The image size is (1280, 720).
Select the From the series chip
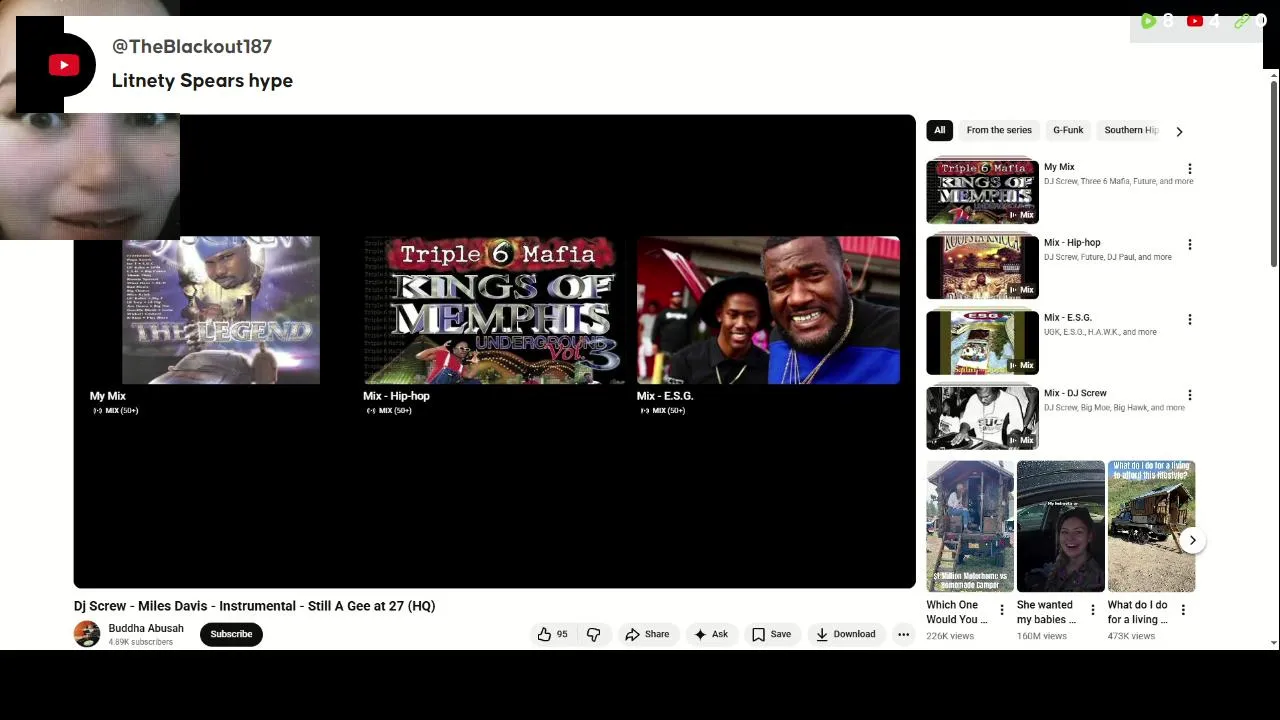tap(999, 130)
